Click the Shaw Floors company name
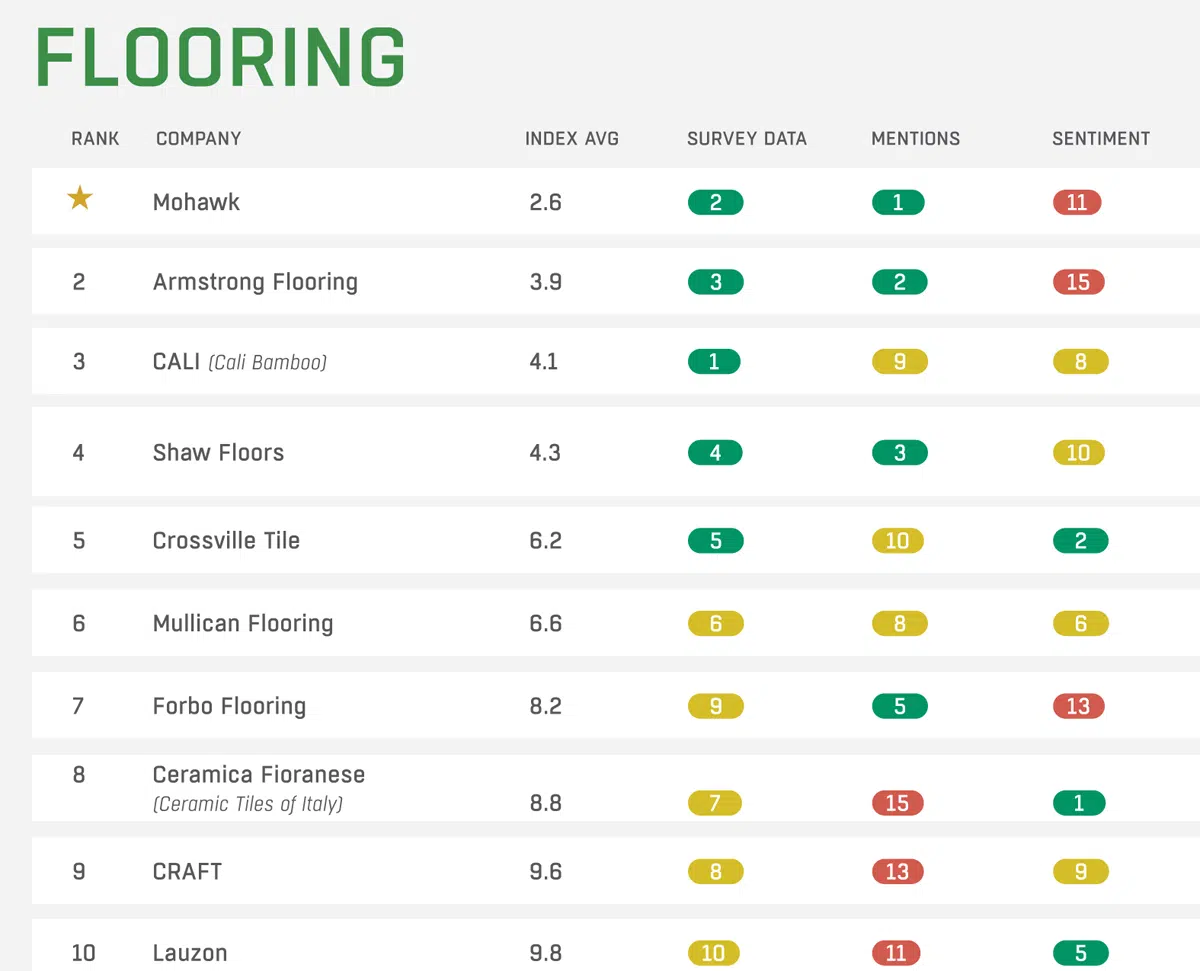 click(x=218, y=453)
